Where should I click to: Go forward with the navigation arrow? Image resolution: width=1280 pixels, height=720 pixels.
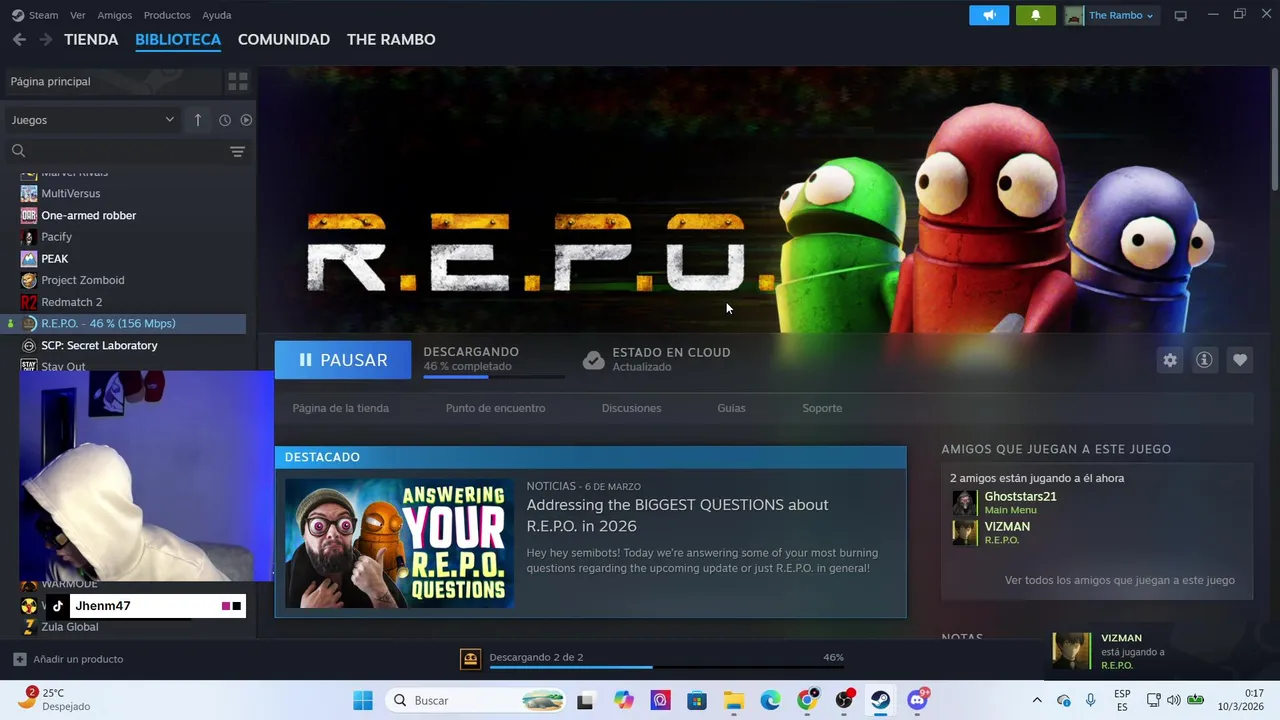45,39
